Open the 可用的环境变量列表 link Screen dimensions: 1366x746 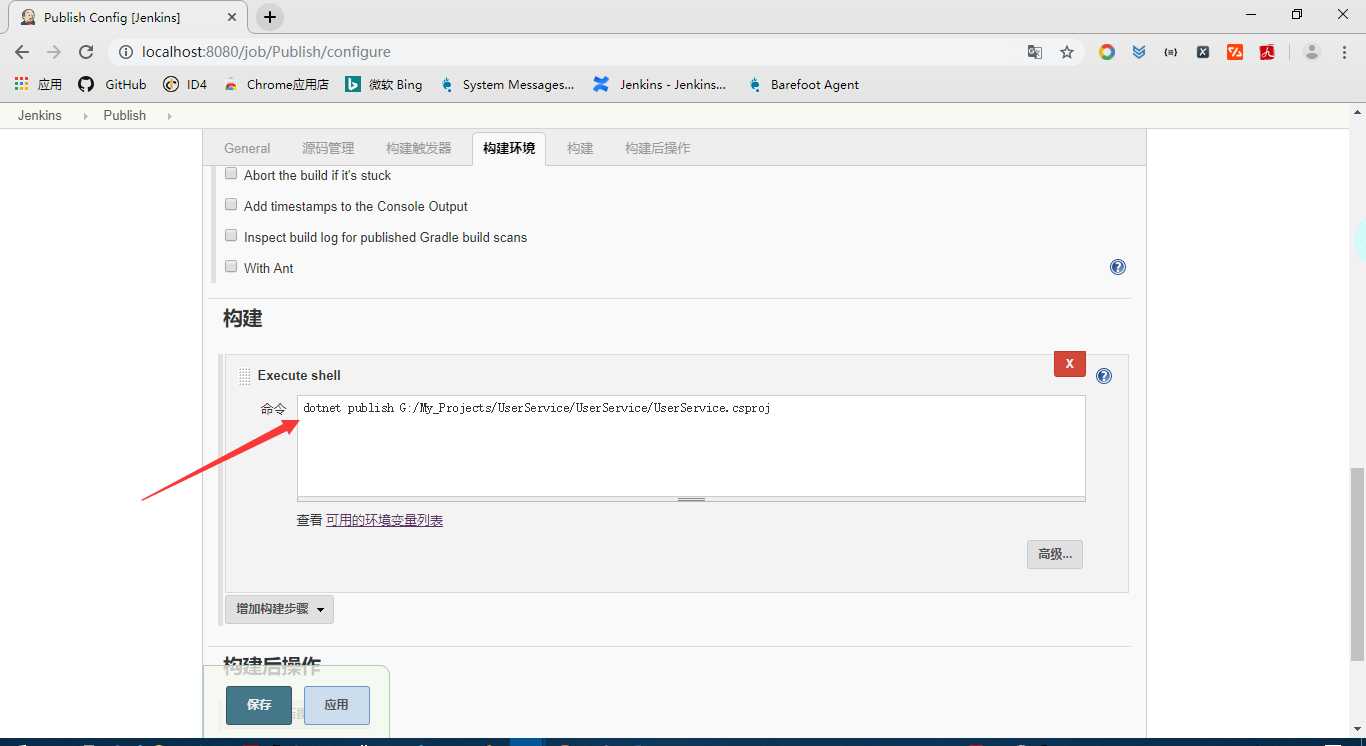[384, 520]
